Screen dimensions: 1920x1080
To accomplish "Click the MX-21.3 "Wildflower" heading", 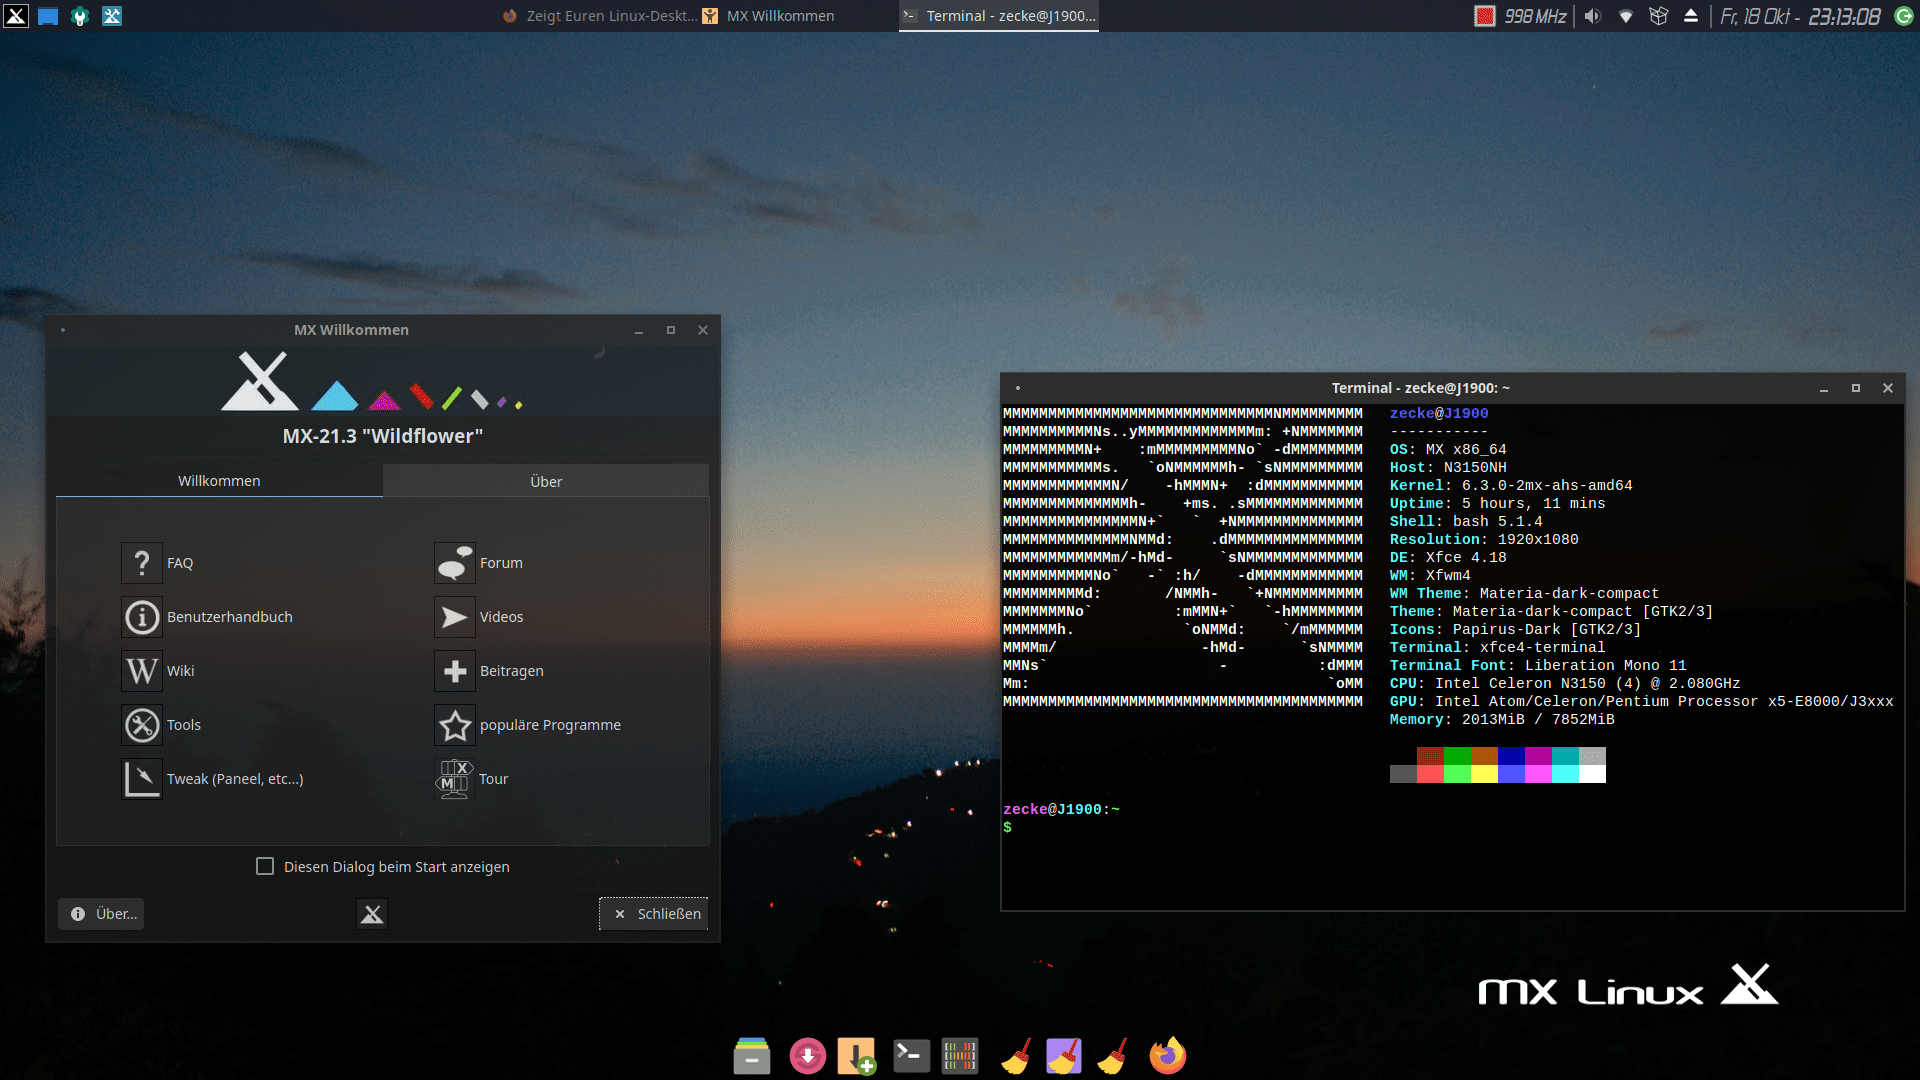I will coord(383,436).
